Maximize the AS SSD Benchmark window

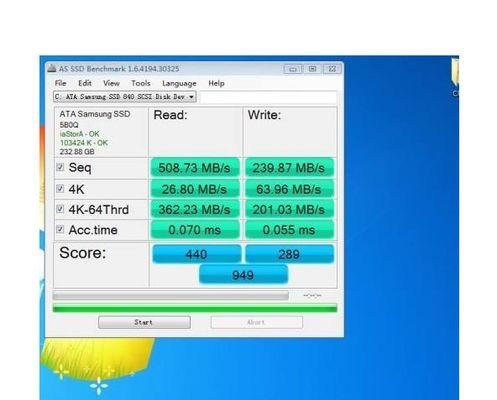[312, 69]
